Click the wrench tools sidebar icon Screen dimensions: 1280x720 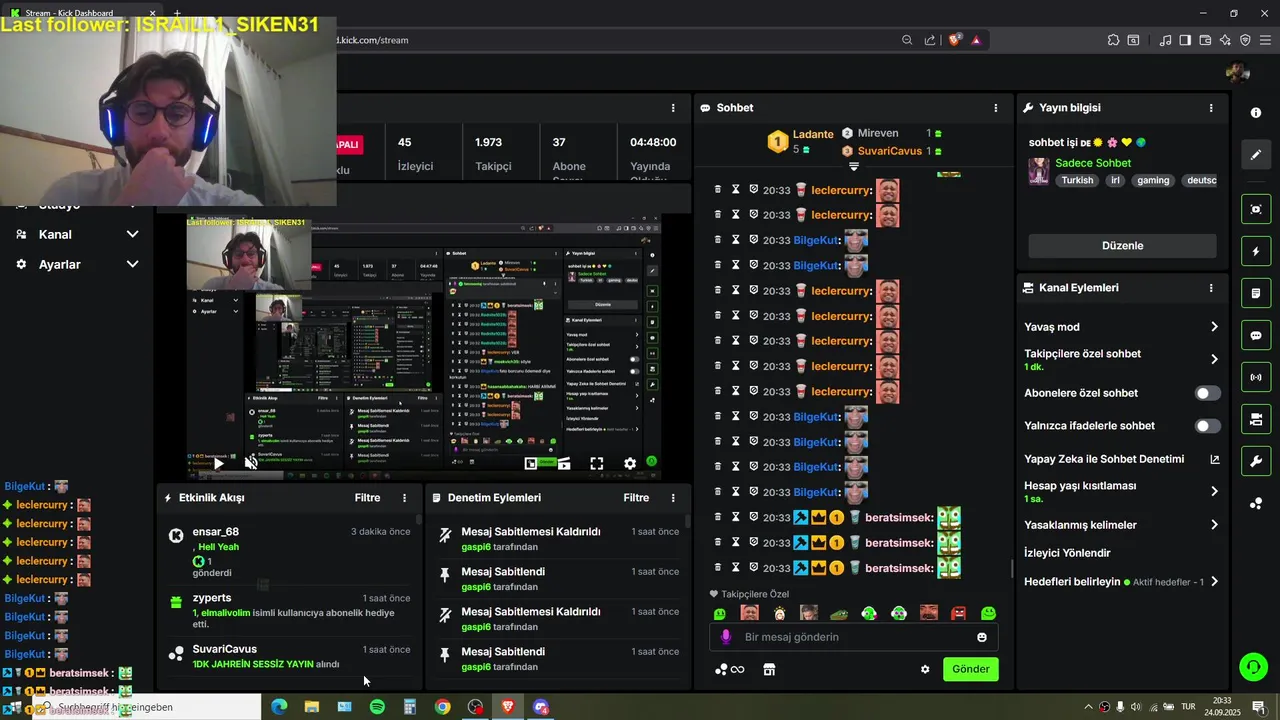pyautogui.click(x=1256, y=461)
